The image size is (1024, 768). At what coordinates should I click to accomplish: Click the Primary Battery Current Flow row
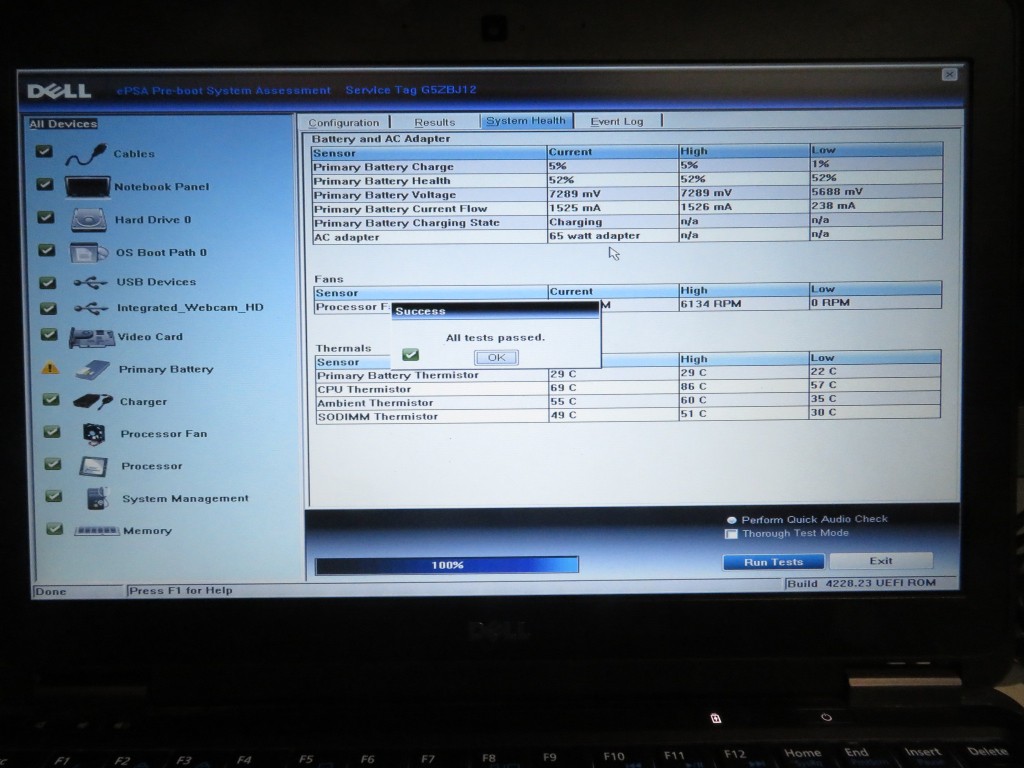627,208
